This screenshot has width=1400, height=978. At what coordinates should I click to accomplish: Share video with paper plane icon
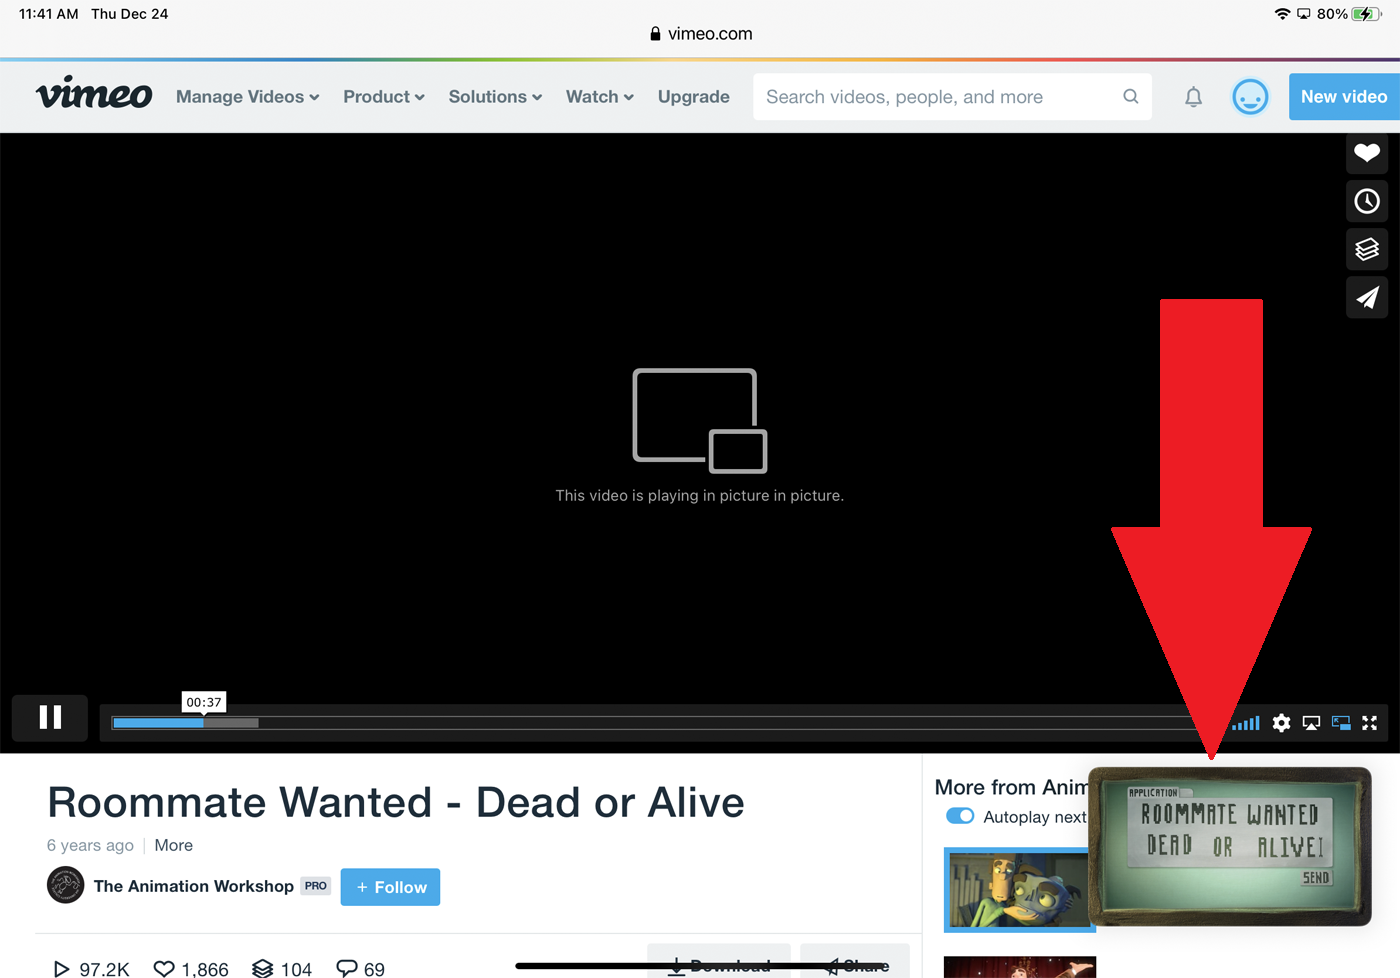(1367, 297)
